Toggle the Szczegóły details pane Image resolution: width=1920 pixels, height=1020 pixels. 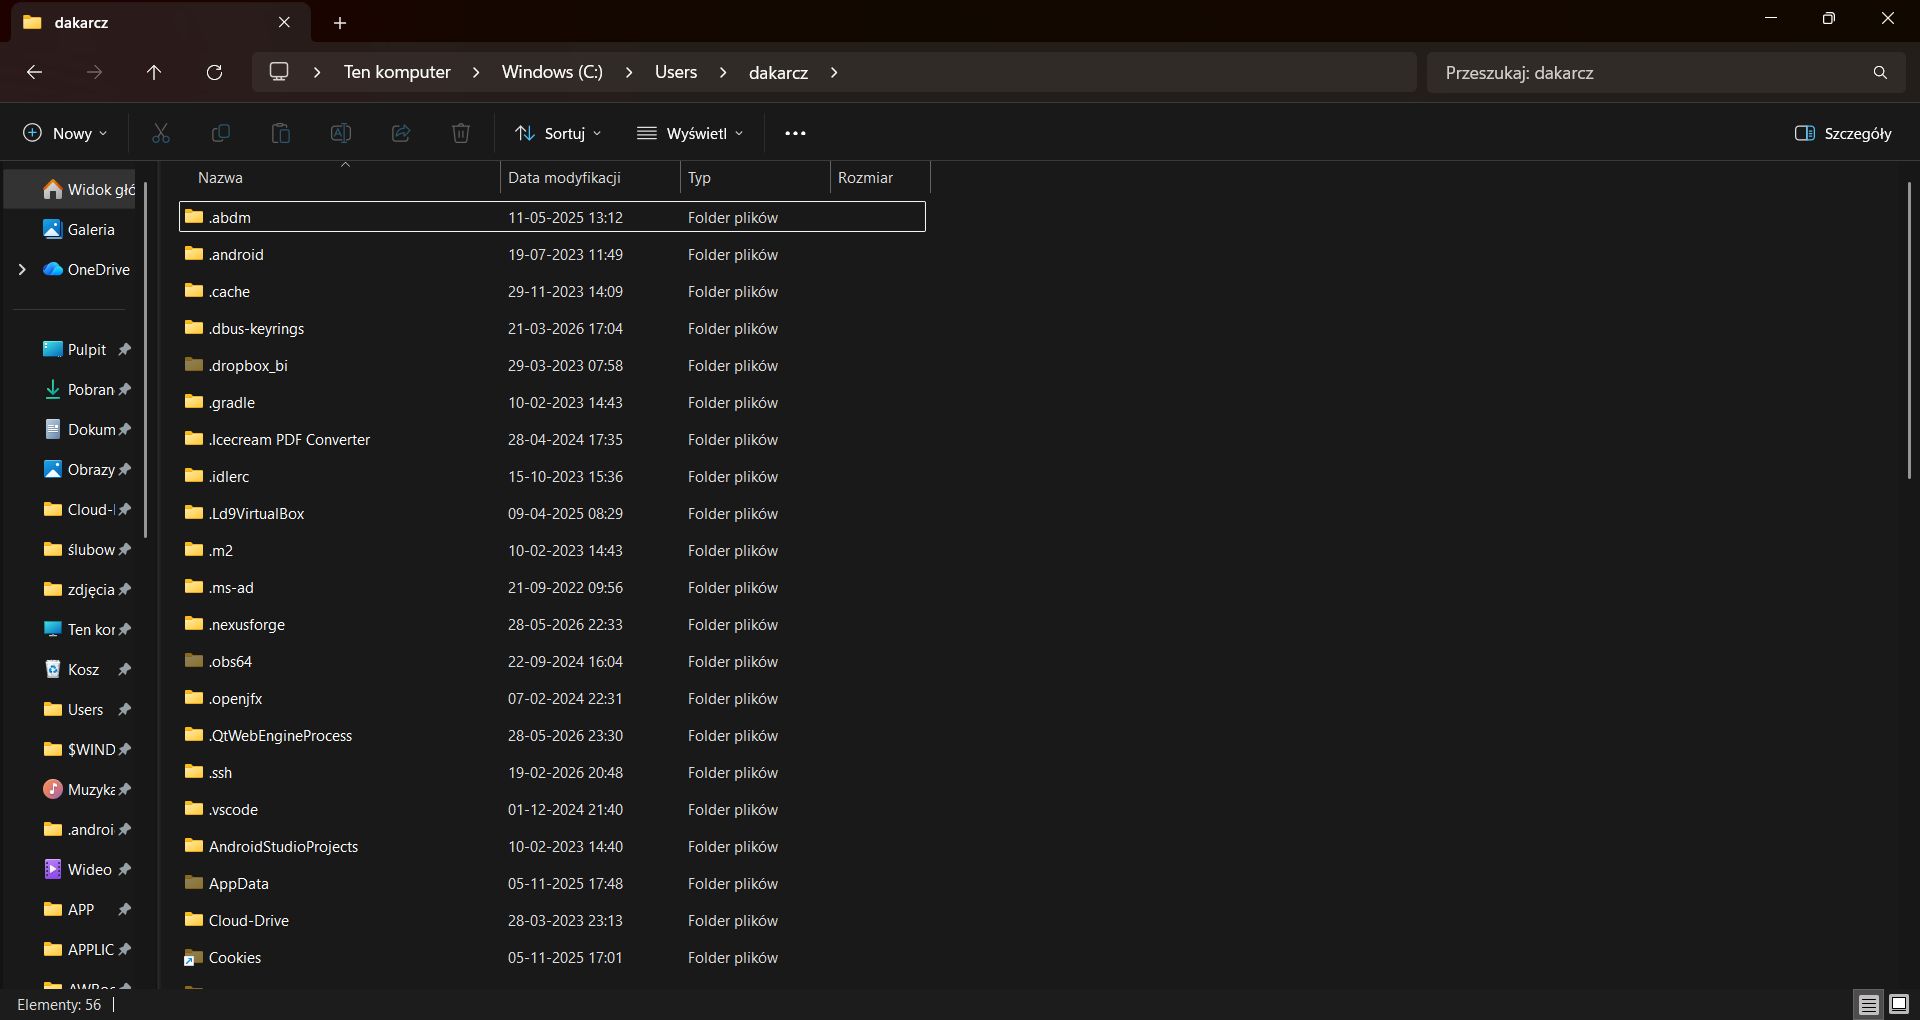1843,133
